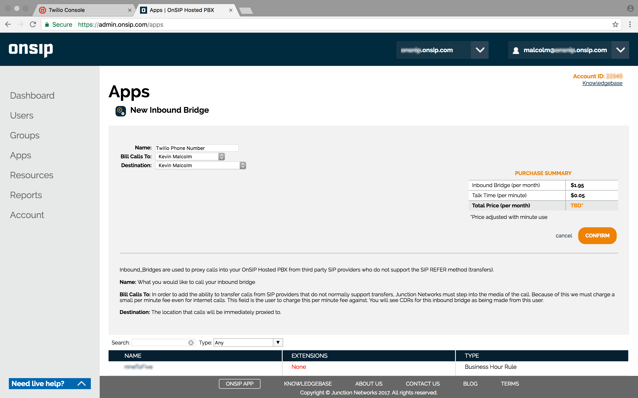638x398 pixels.
Task: Click the $1.95 Inbound Bridge price
Action: 577,185
